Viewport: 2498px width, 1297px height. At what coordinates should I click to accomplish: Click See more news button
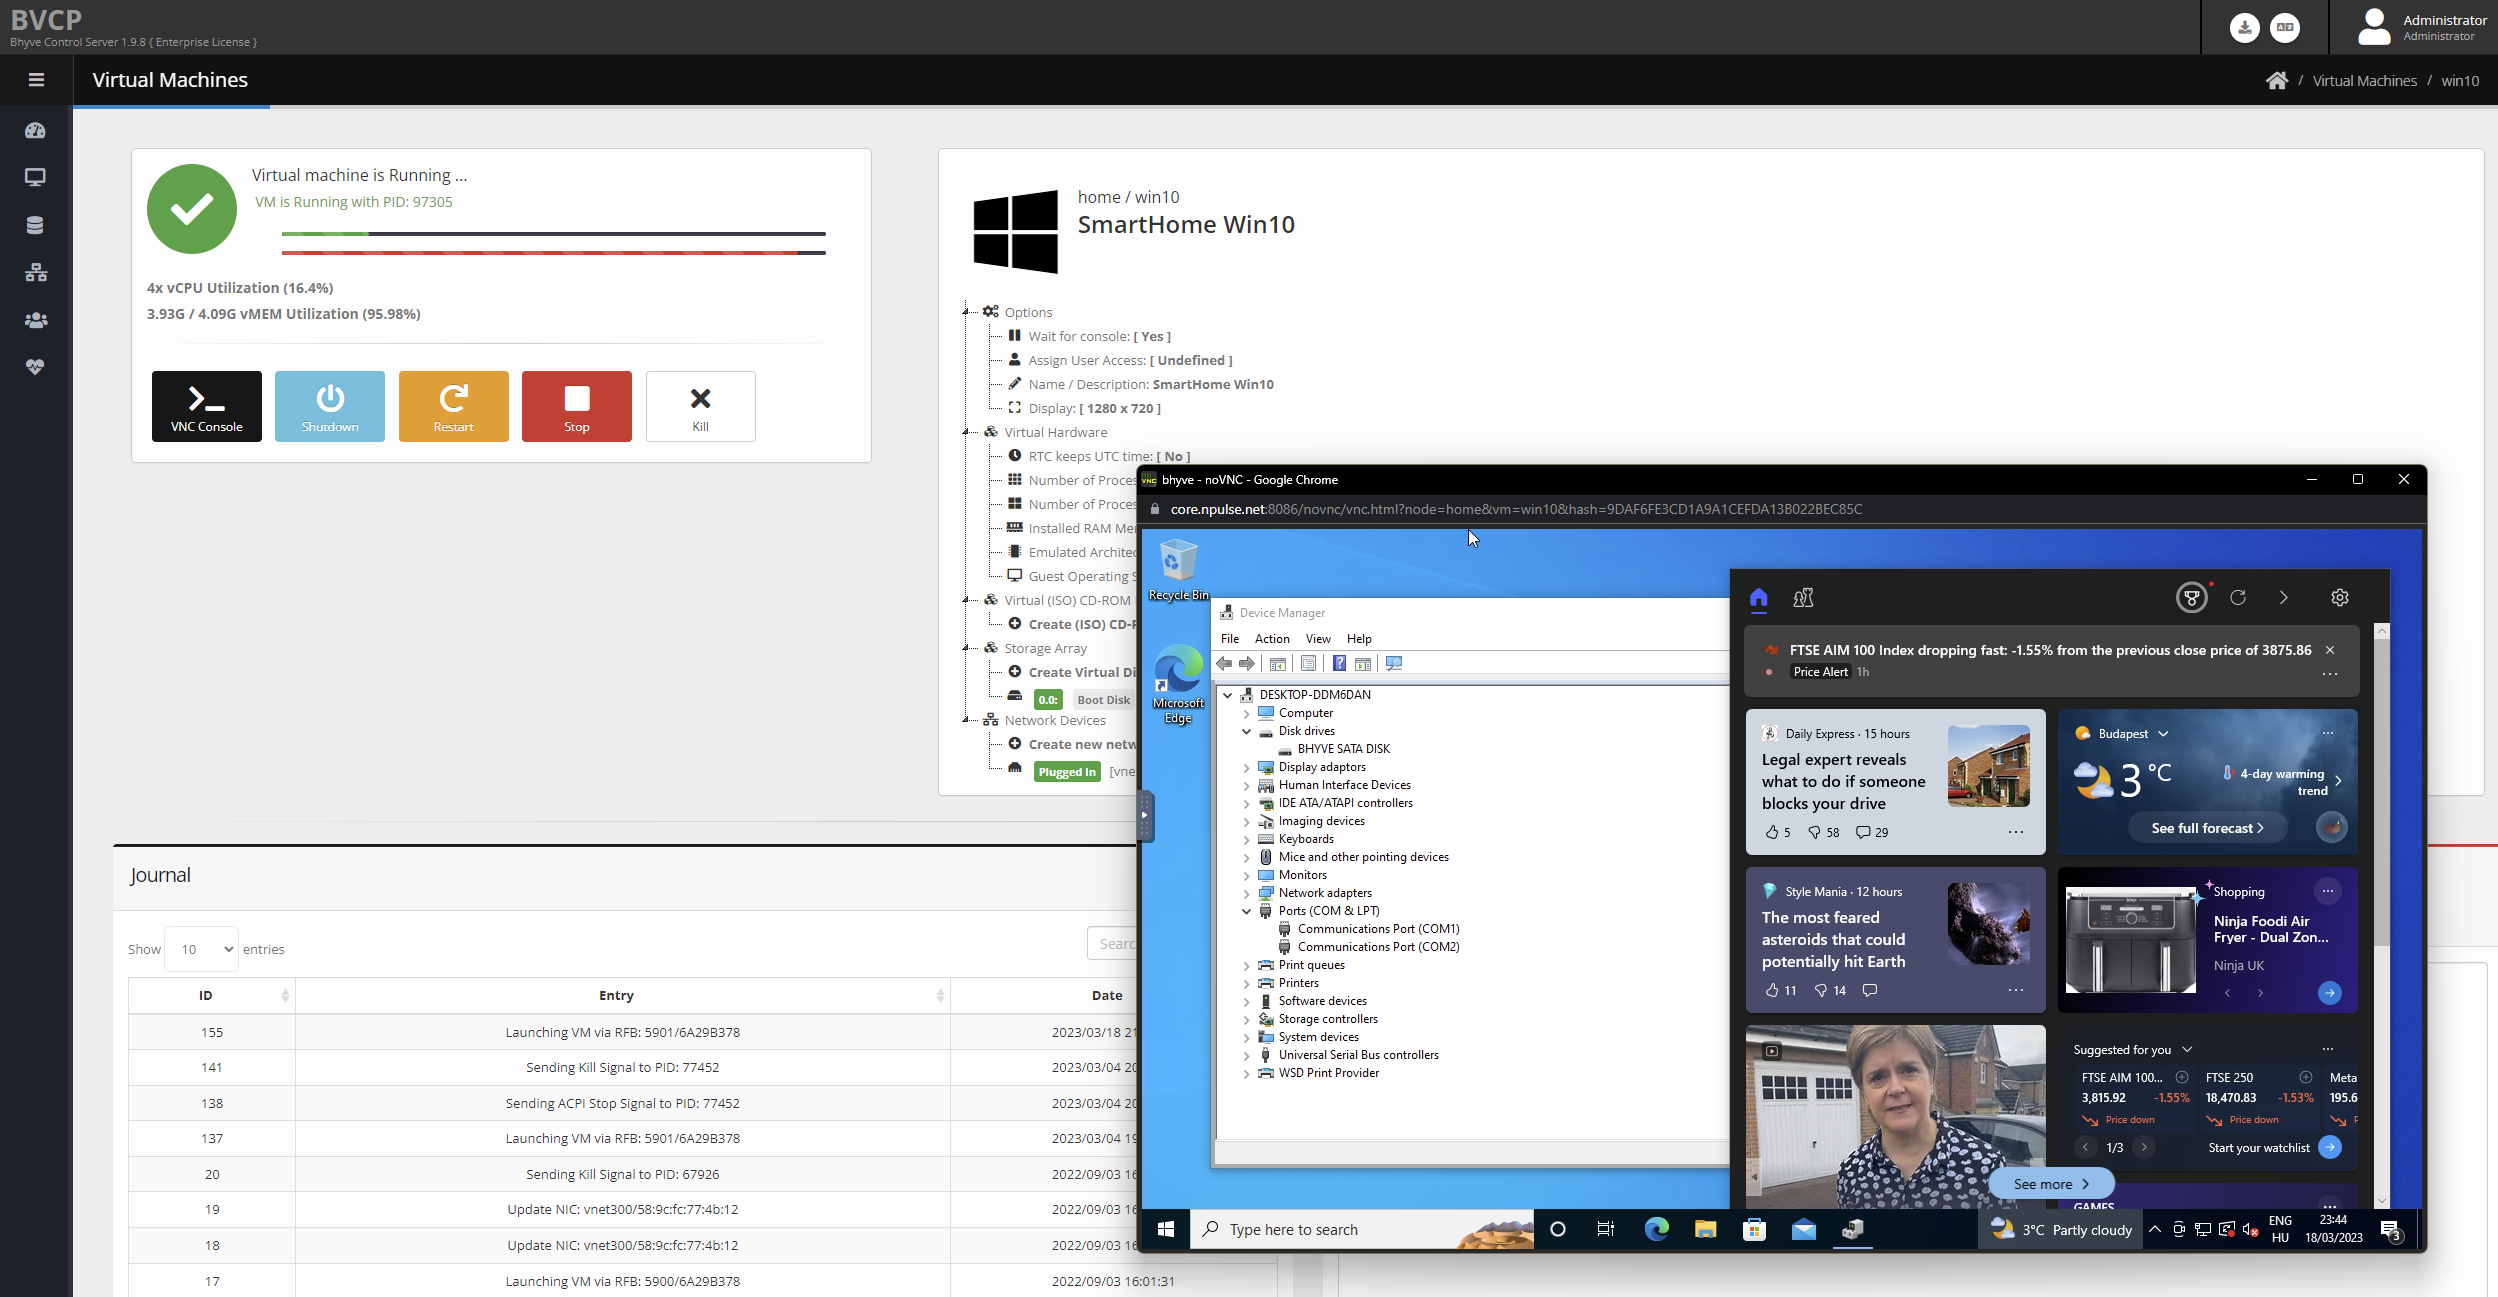coord(2051,1184)
